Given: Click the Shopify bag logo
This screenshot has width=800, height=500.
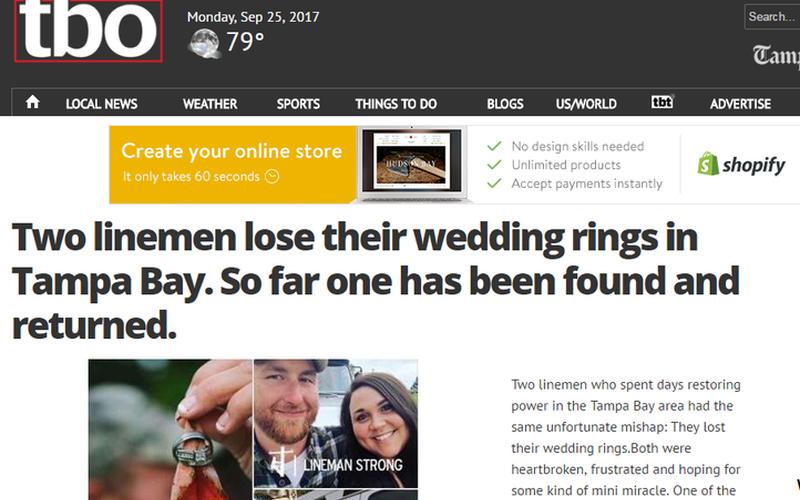Looking at the screenshot, I should 708,164.
